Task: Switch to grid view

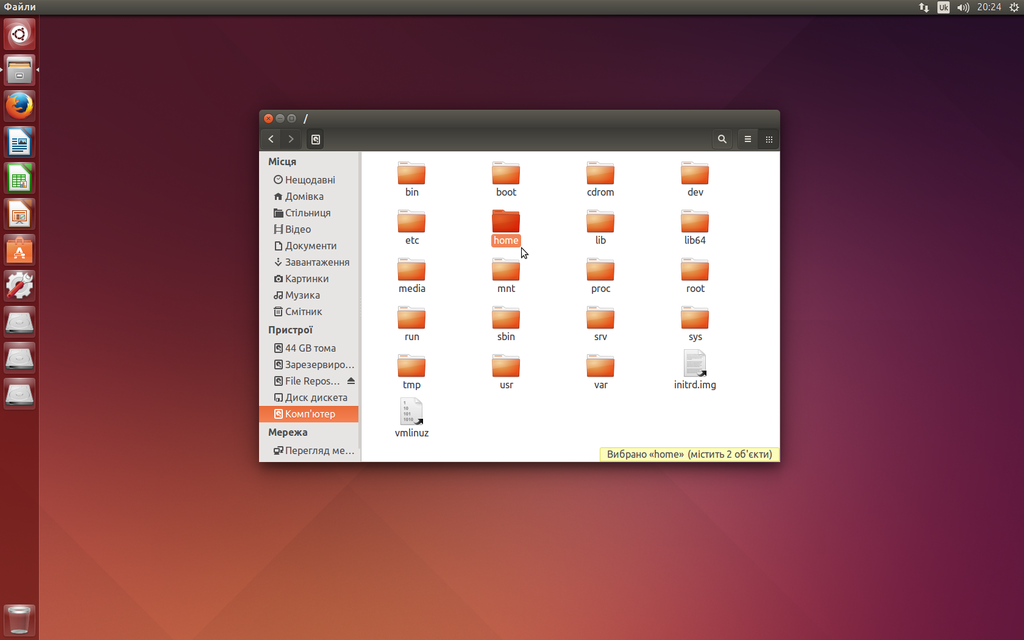Action: [769, 139]
